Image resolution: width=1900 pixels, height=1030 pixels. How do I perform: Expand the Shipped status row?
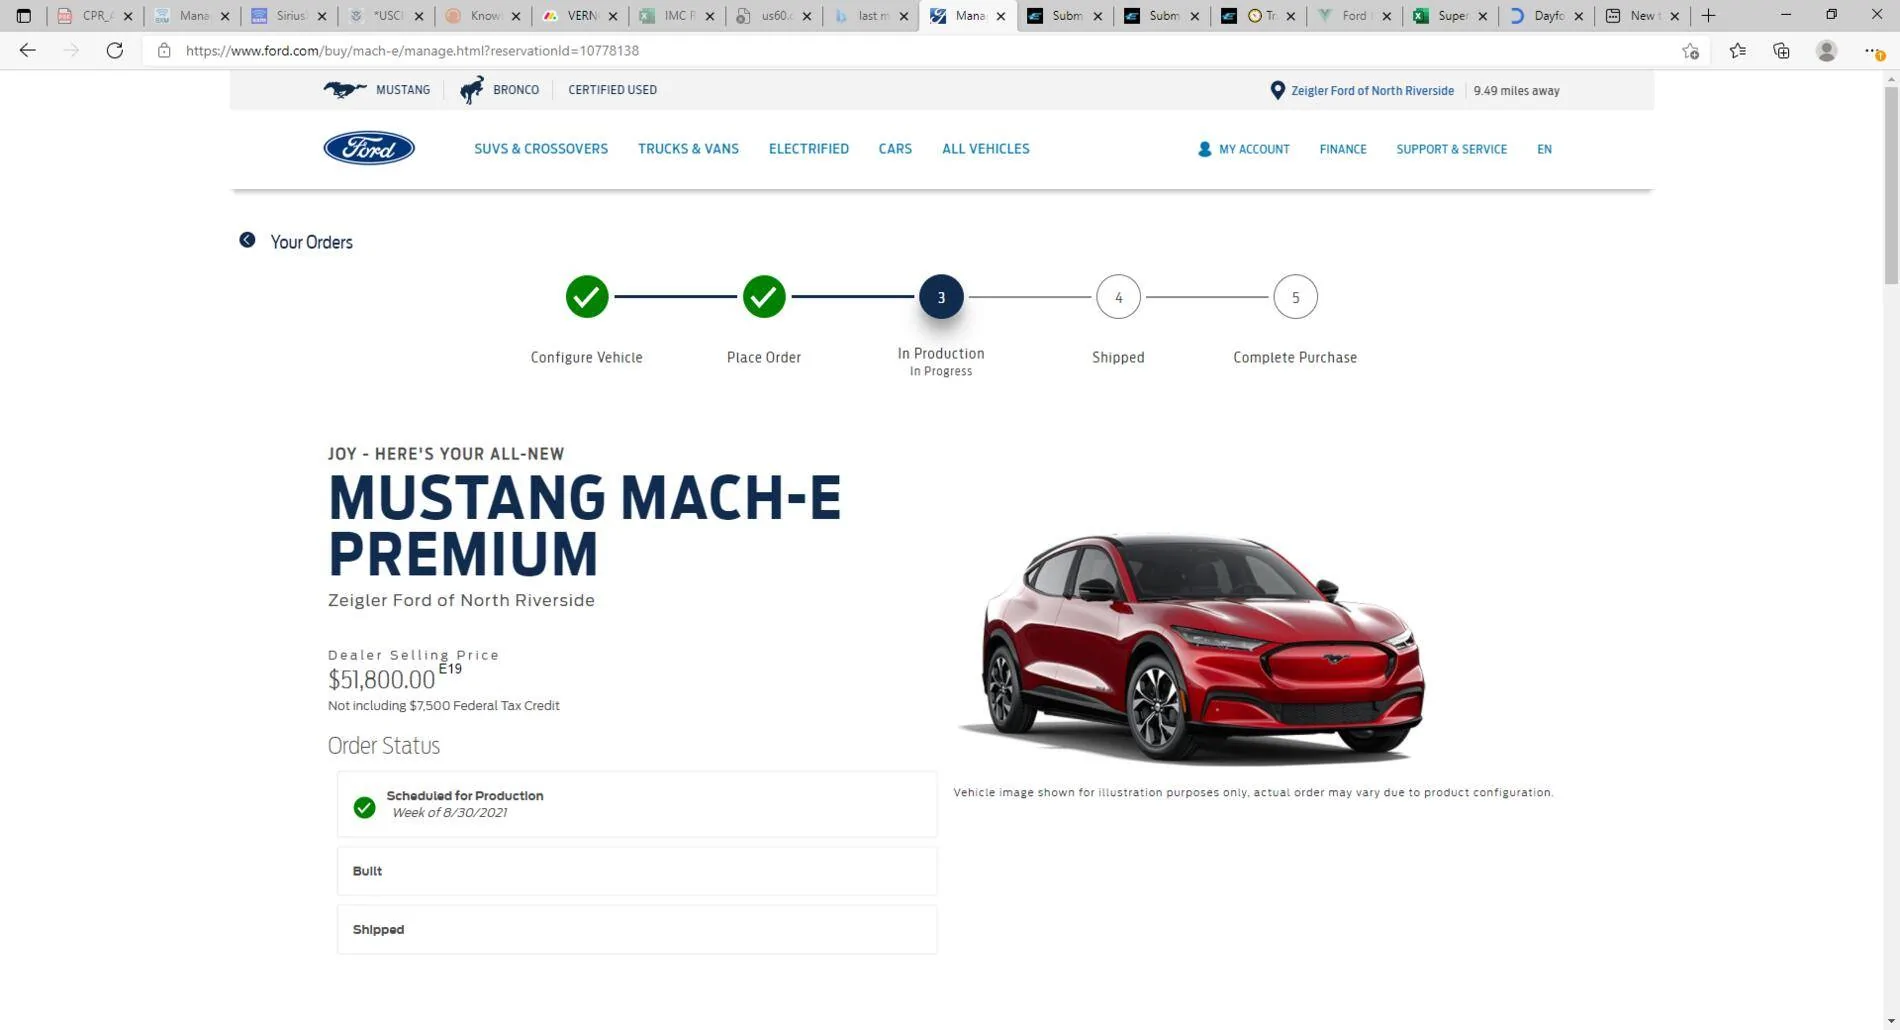tap(637, 929)
